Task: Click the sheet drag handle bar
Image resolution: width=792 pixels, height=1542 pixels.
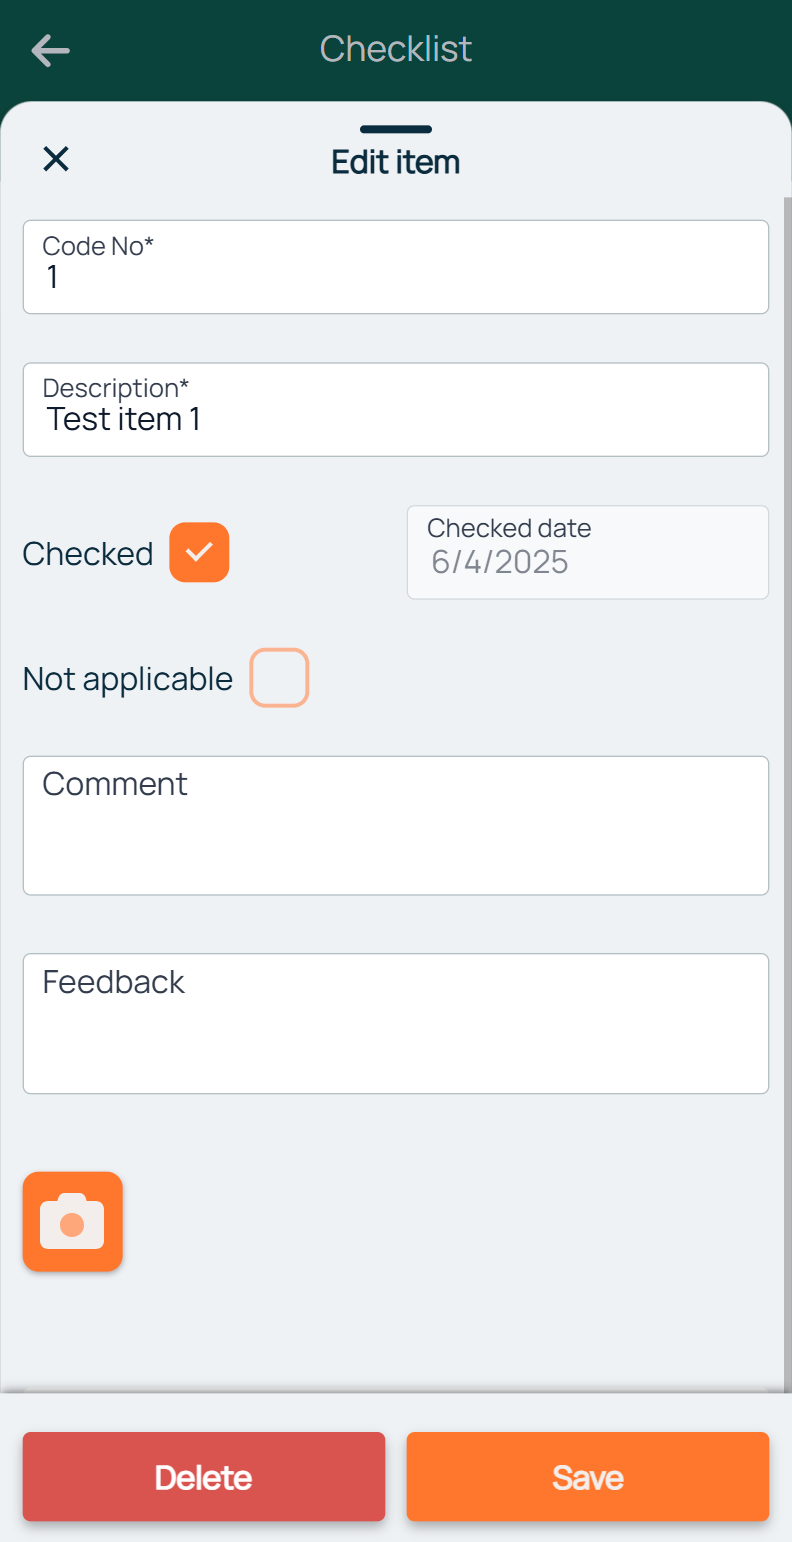Action: pos(396,129)
